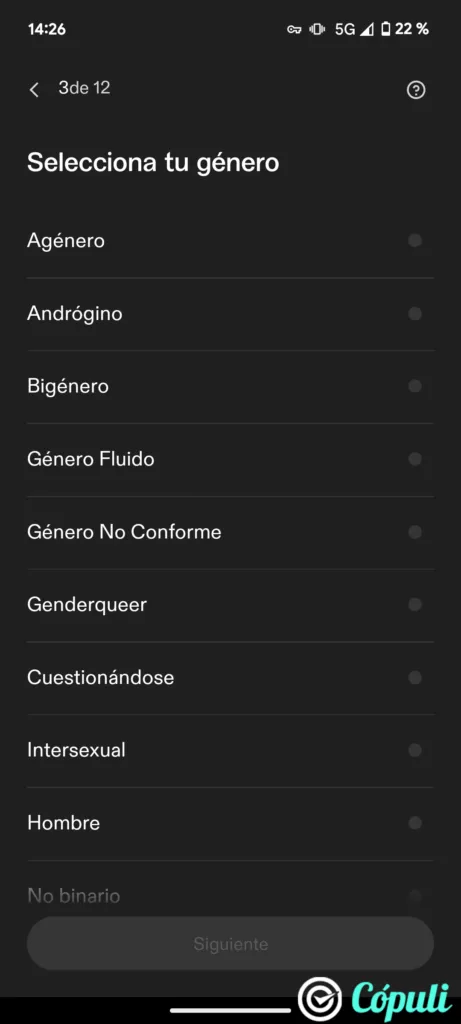The image size is (461, 1024).
Task: Tap the vibrate mode status icon
Action: [x=317, y=29]
